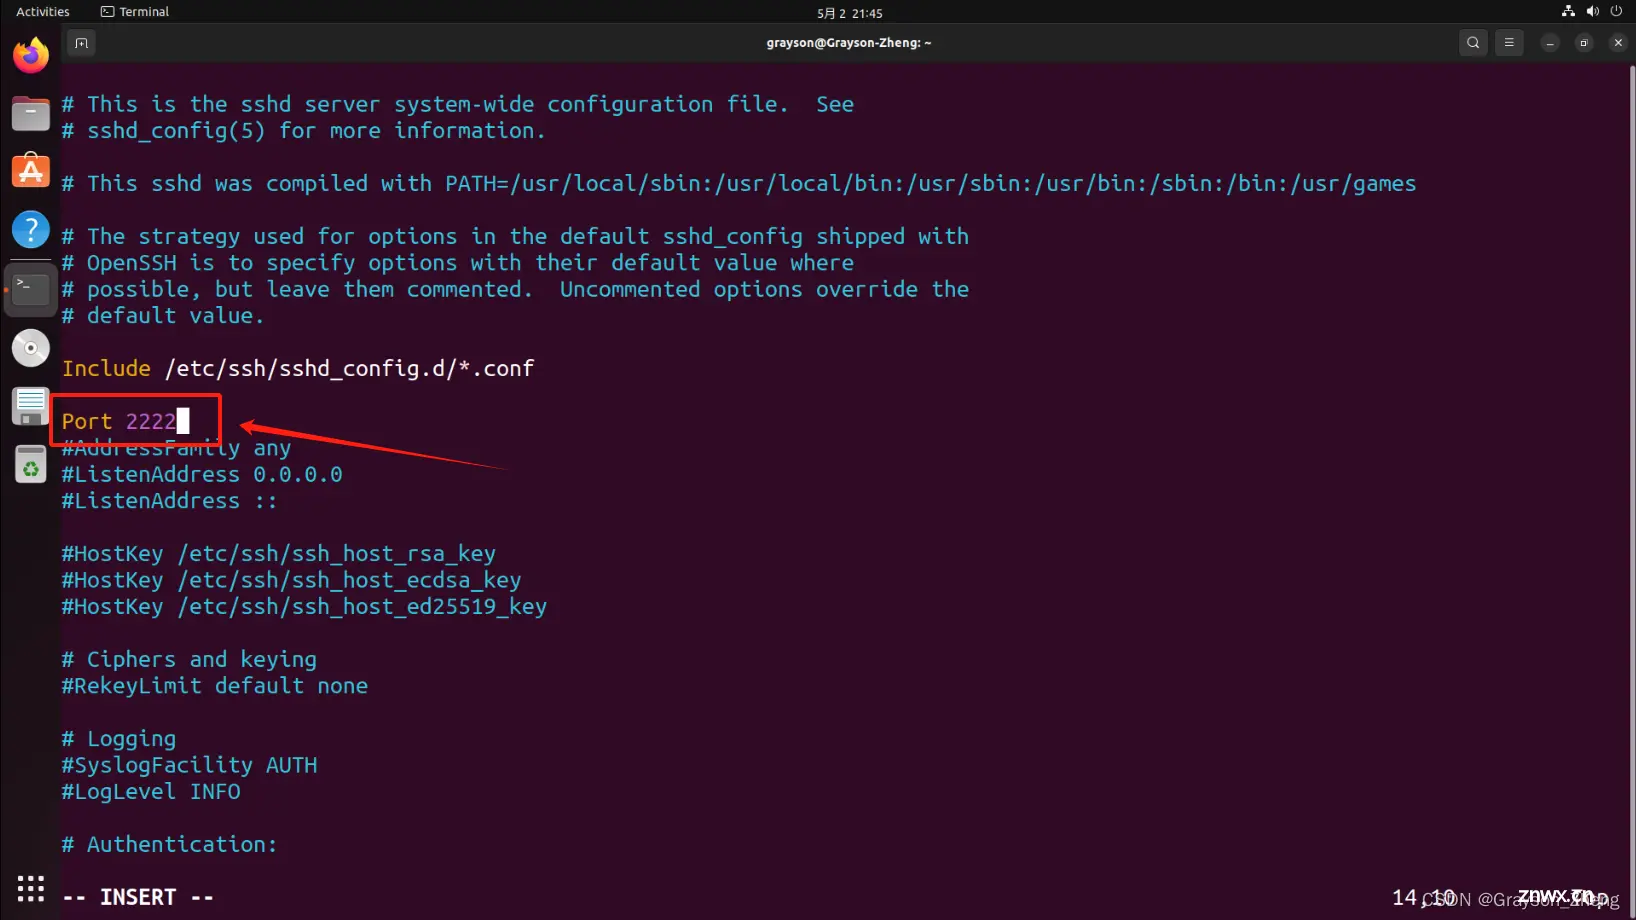The width and height of the screenshot is (1636, 920).
Task: Click the 'sshd_config(5) for more information' line
Action: click(x=304, y=131)
